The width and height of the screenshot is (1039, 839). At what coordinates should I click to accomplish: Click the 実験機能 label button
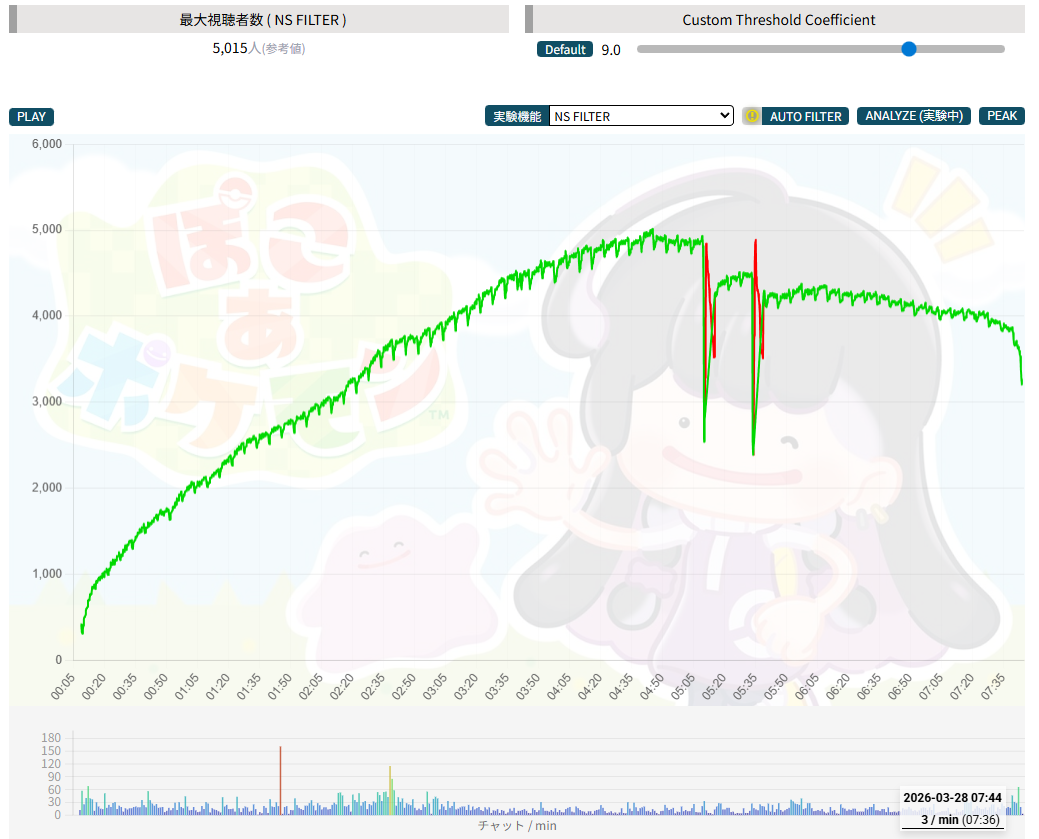517,116
